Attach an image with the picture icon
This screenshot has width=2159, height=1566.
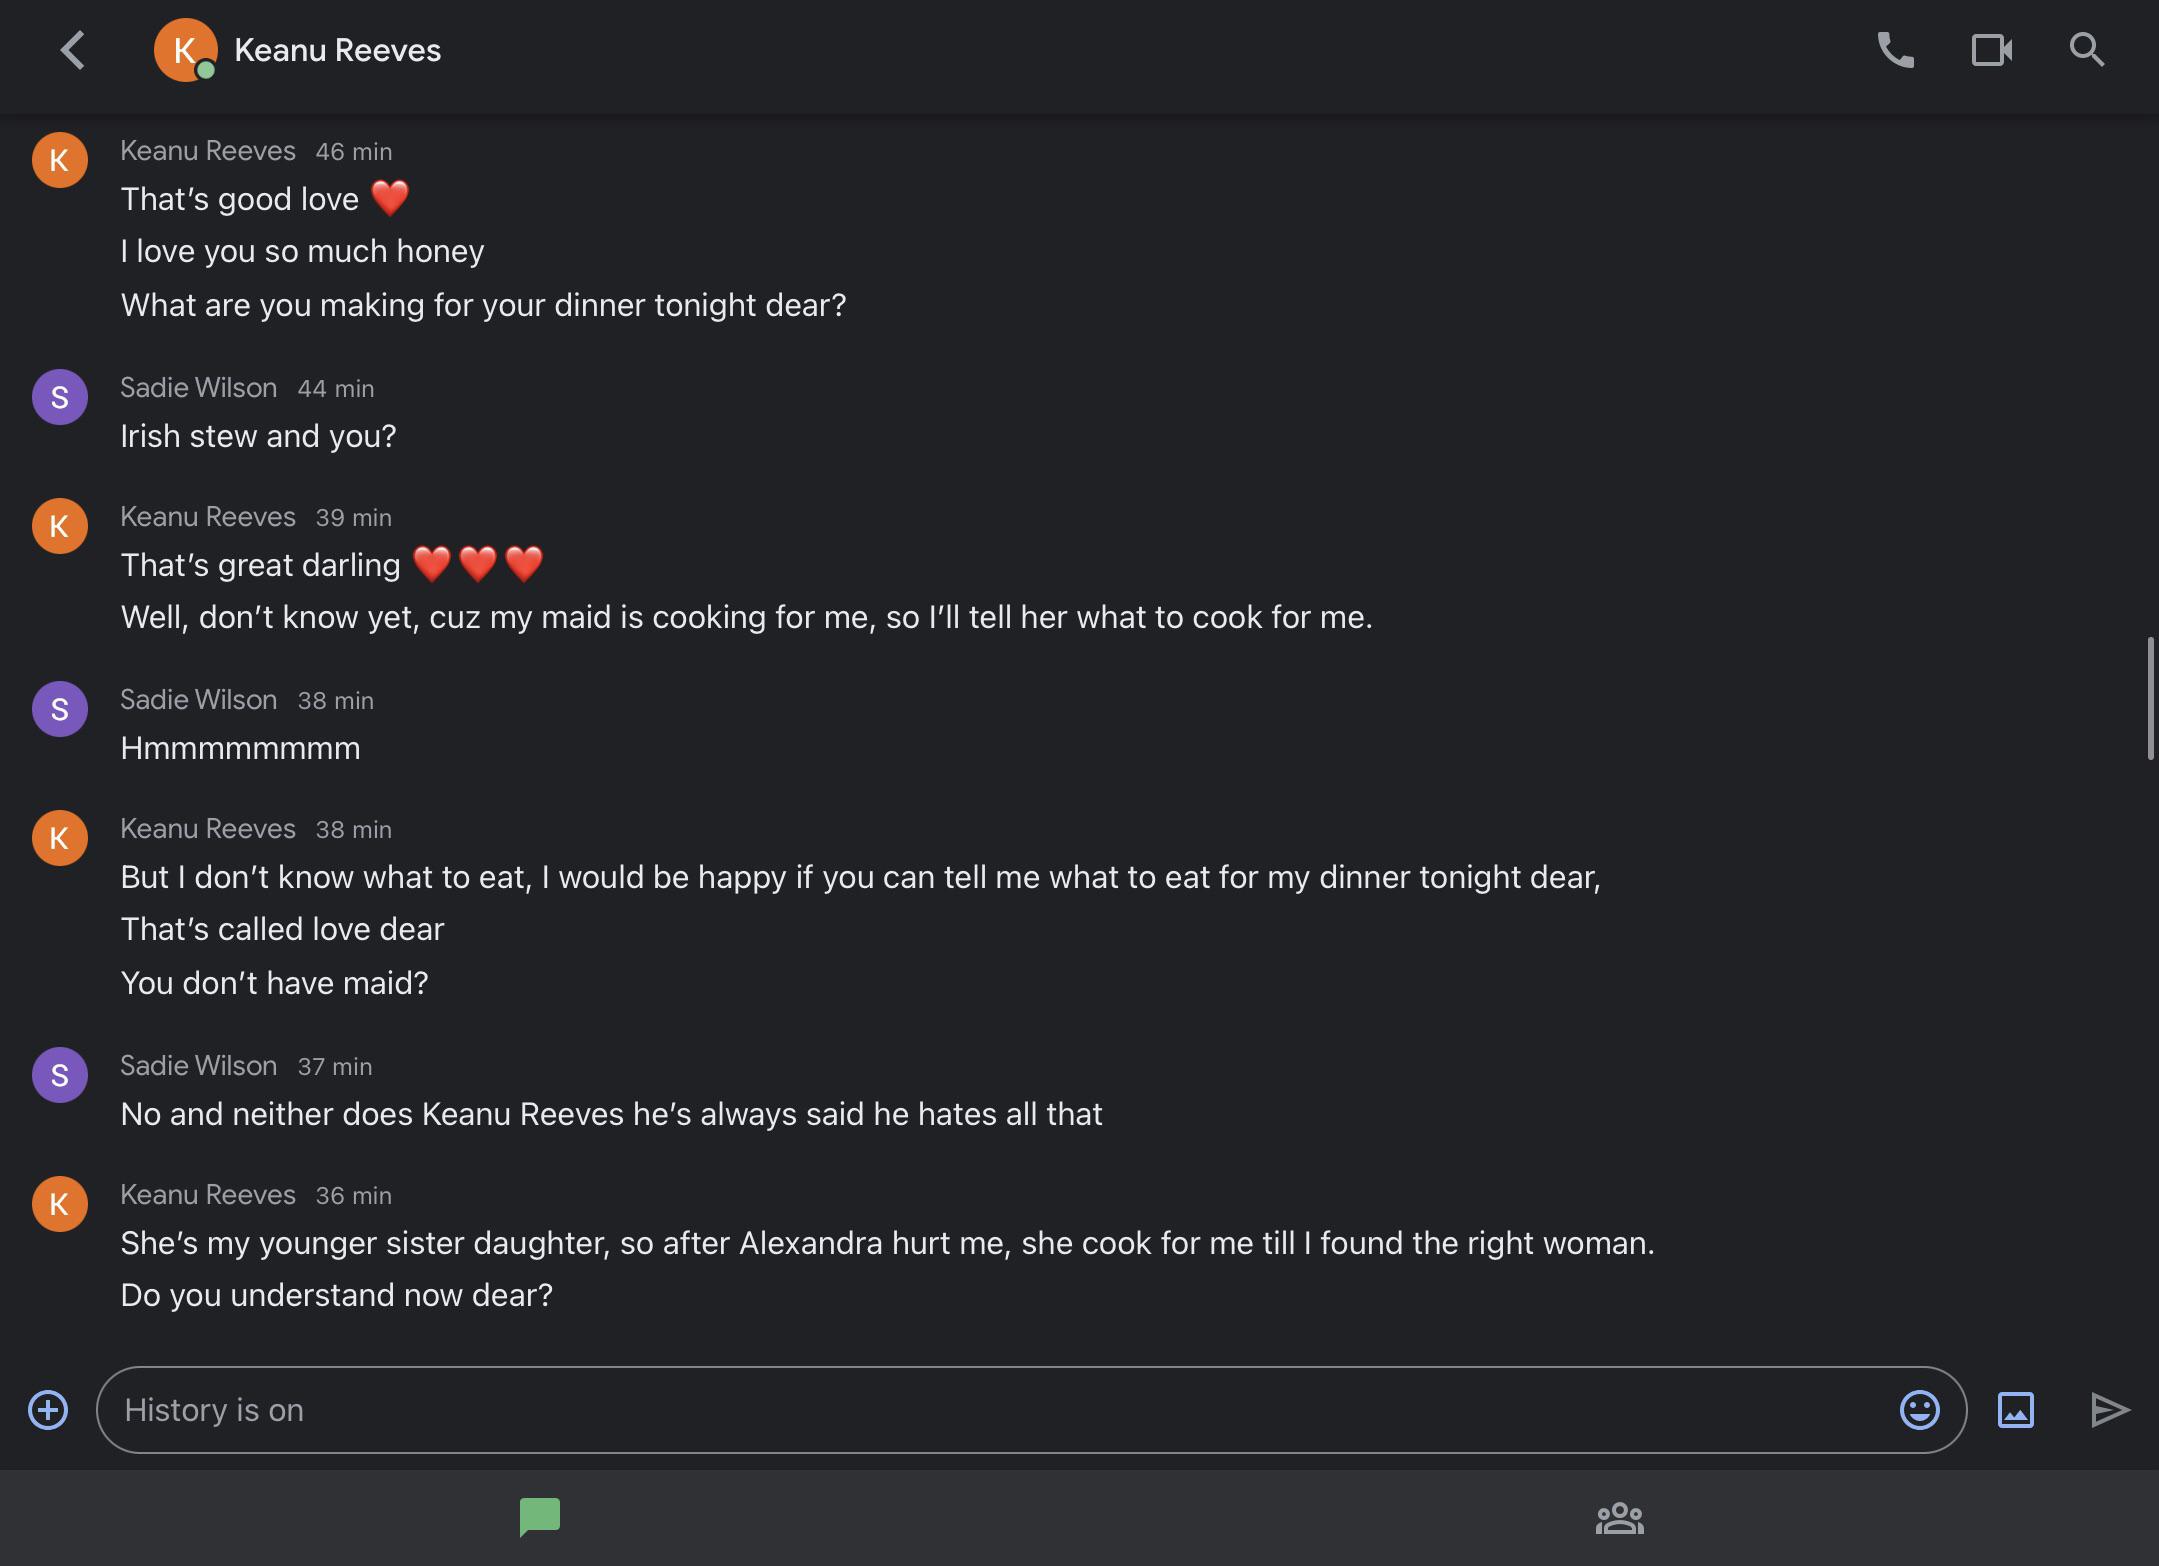[x=2015, y=1410]
